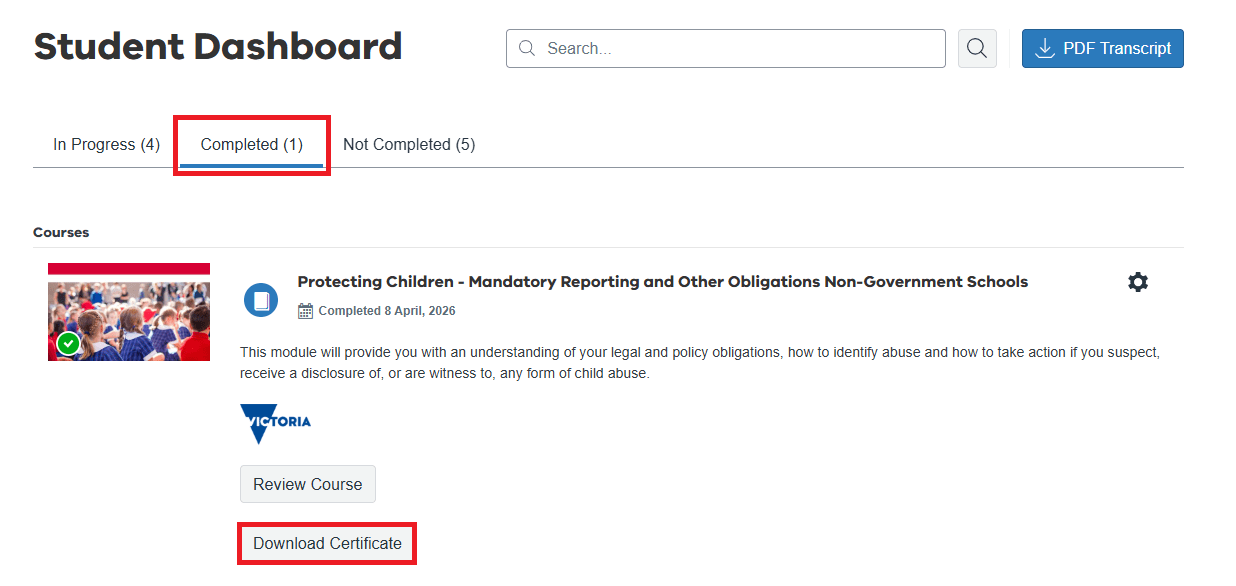Click the green checkmark completion badge
1236x586 pixels.
tap(68, 343)
